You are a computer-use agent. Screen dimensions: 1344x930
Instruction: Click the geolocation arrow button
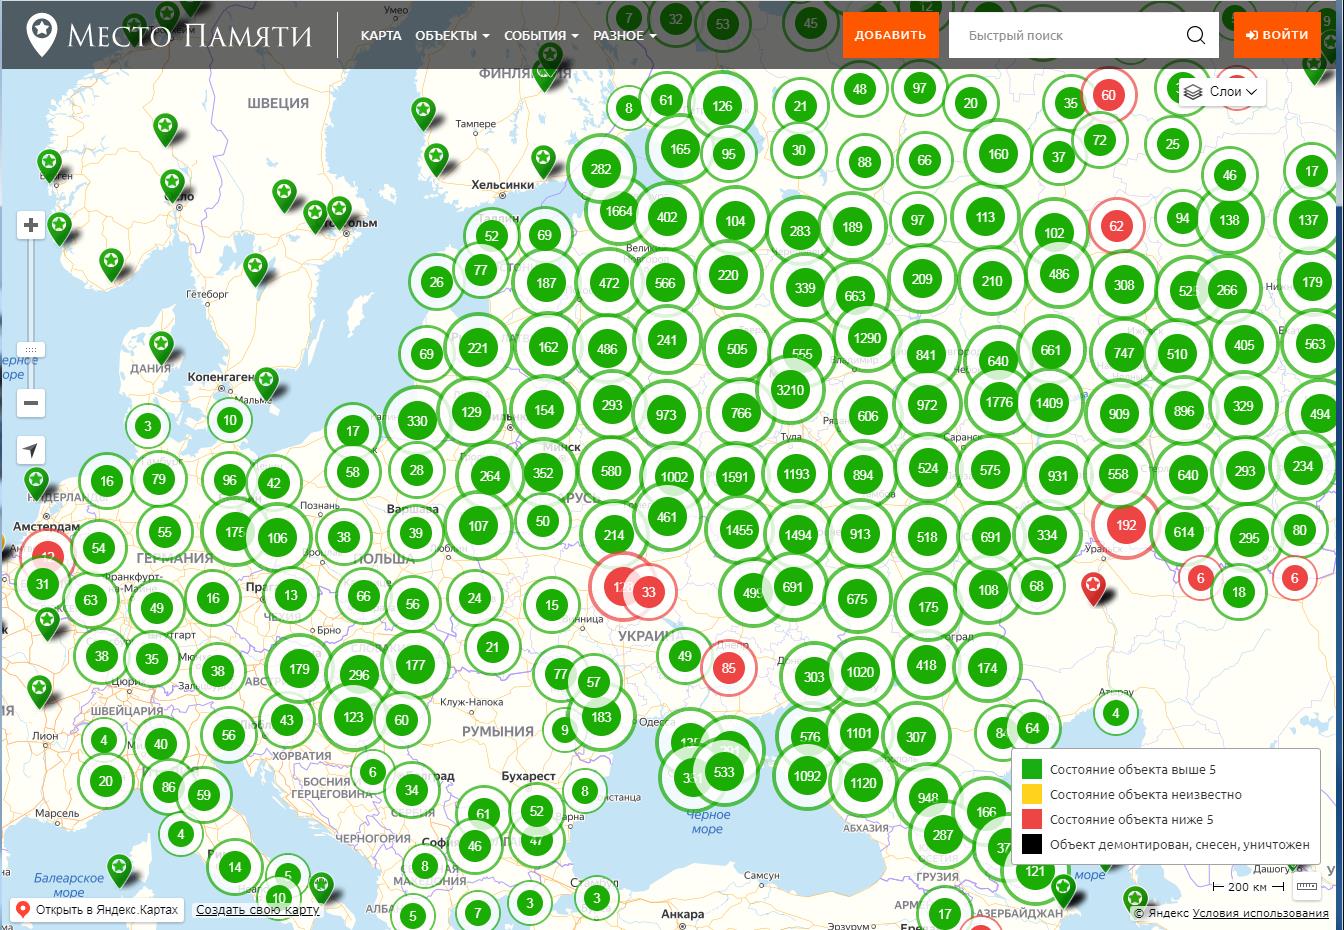point(31,450)
